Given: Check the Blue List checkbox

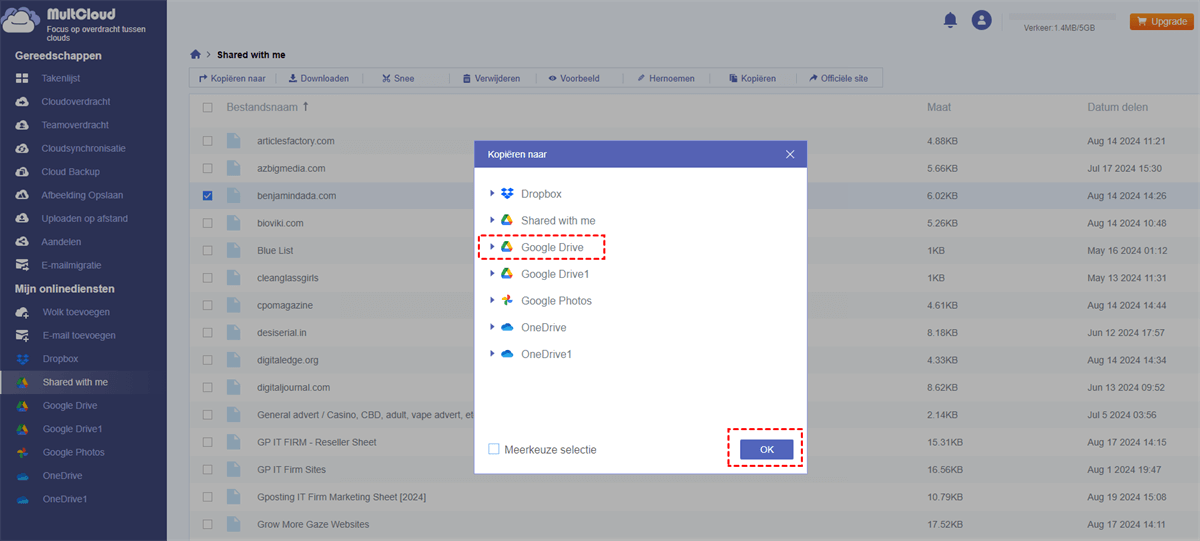Looking at the screenshot, I should click(x=207, y=250).
